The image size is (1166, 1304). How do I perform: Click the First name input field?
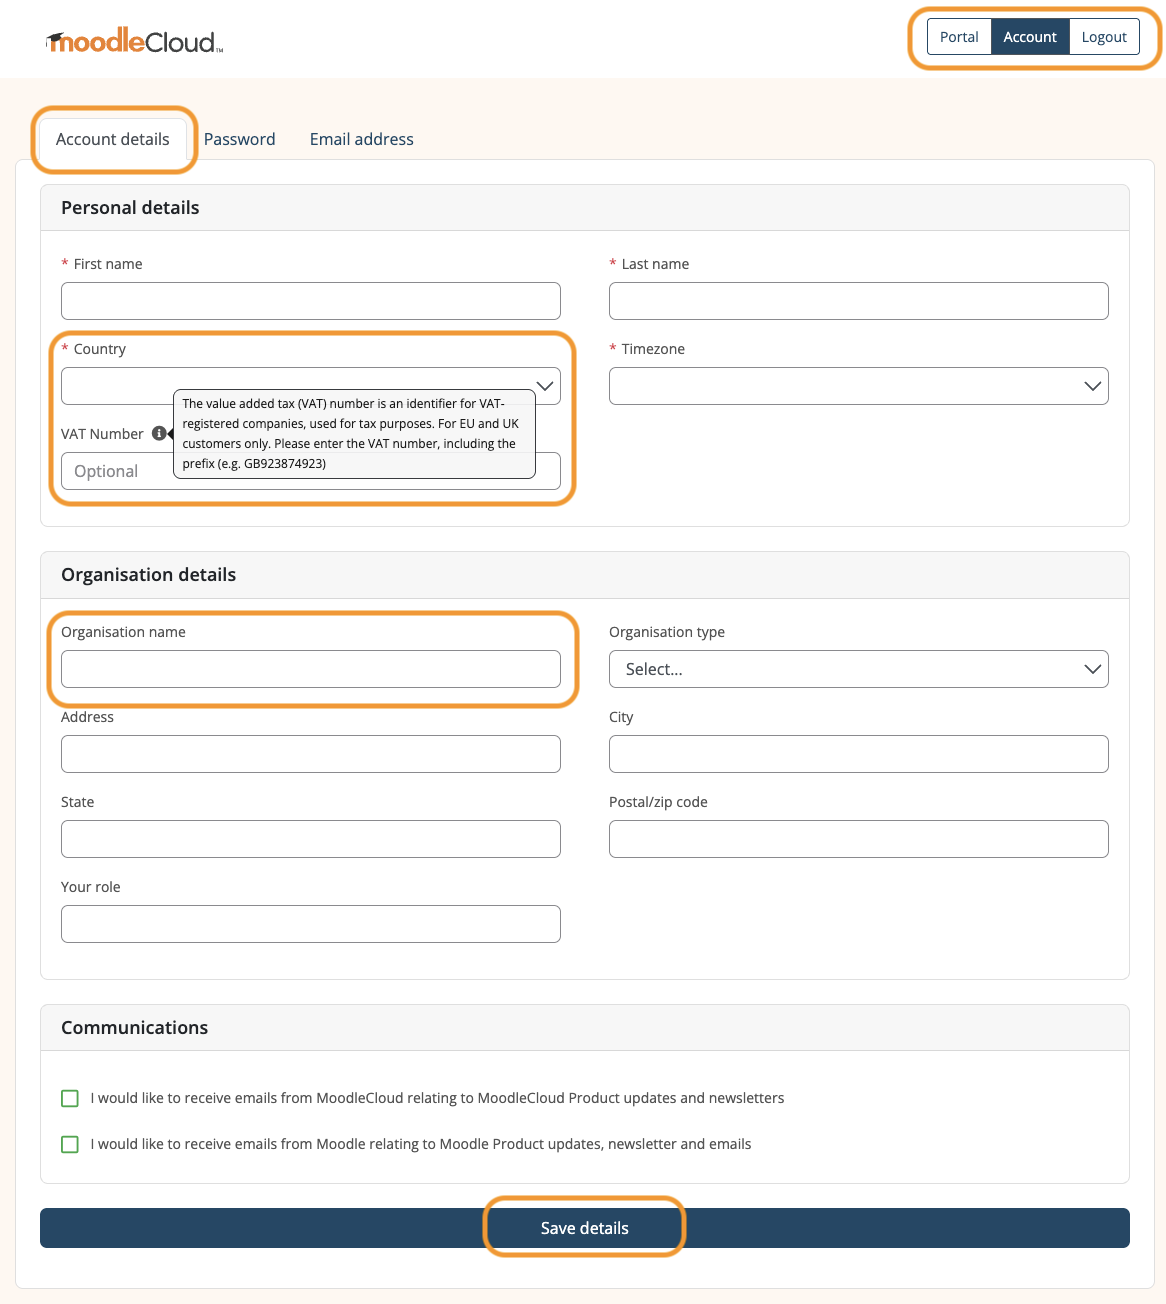[310, 300]
